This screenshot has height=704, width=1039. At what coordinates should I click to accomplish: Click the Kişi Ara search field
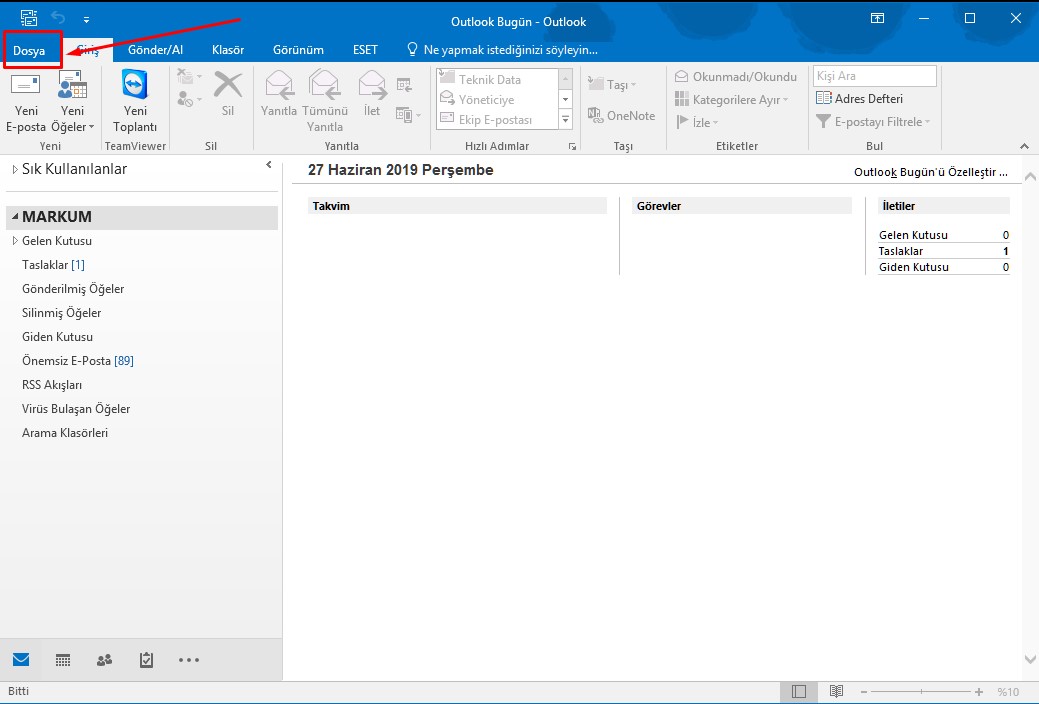875,76
